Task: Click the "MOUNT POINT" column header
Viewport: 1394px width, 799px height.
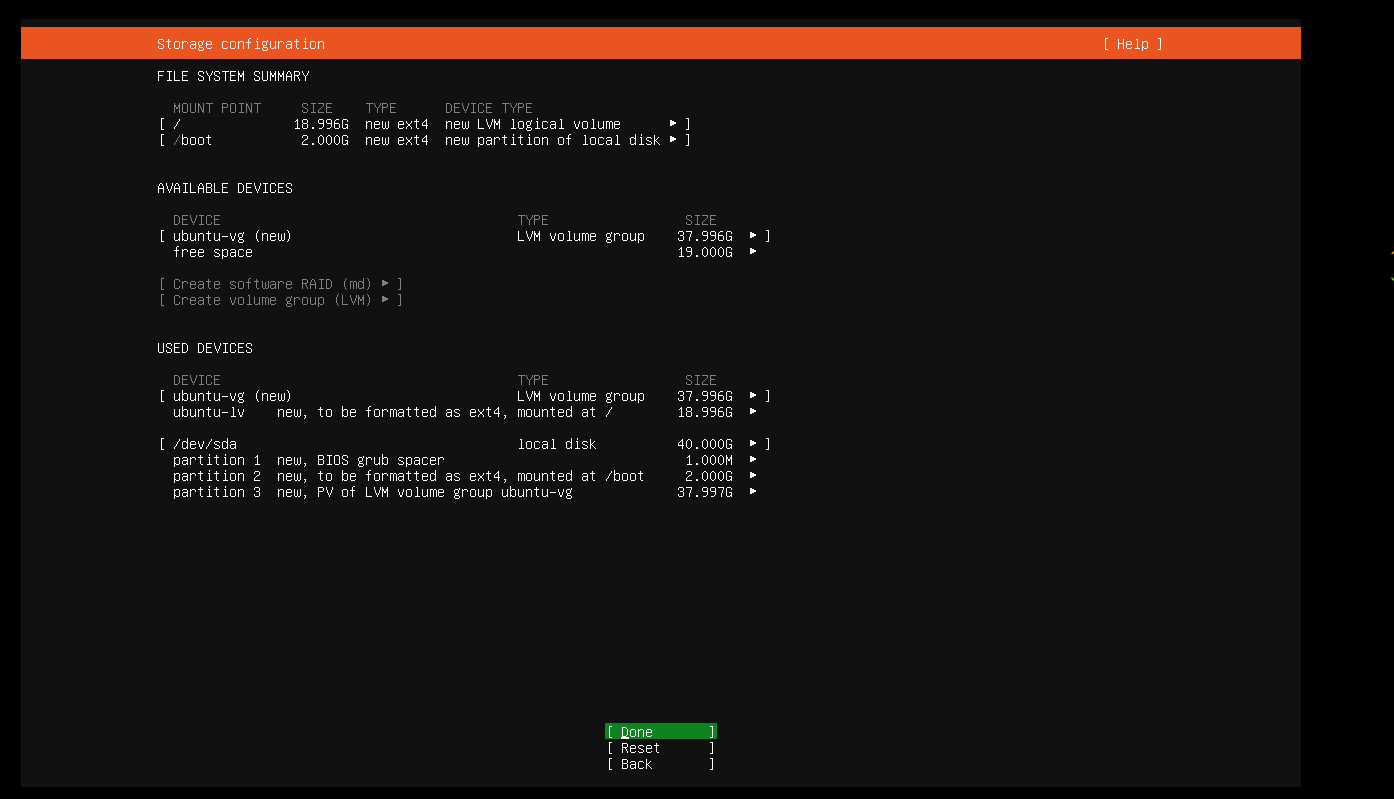Action: (217, 108)
